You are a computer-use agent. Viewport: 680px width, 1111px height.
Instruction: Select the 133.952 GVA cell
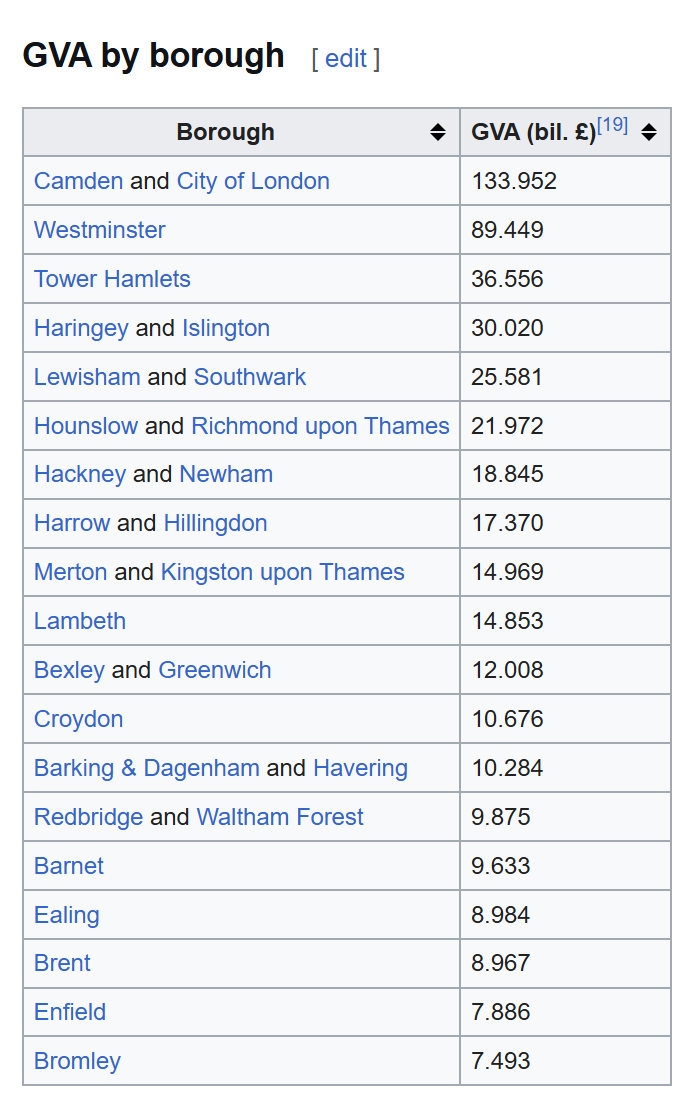coord(514,181)
